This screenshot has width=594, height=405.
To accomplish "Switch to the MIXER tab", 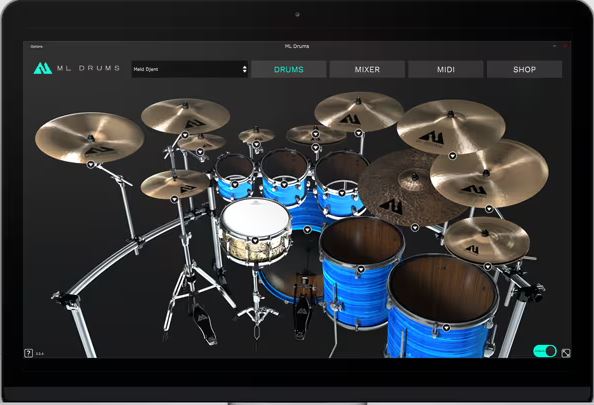I will click(367, 69).
